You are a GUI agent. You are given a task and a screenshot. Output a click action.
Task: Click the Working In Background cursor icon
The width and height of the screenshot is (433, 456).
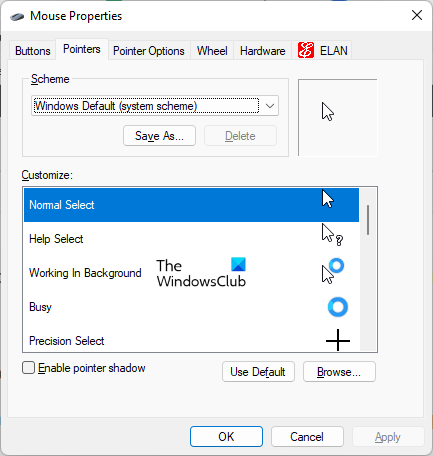click(333, 271)
